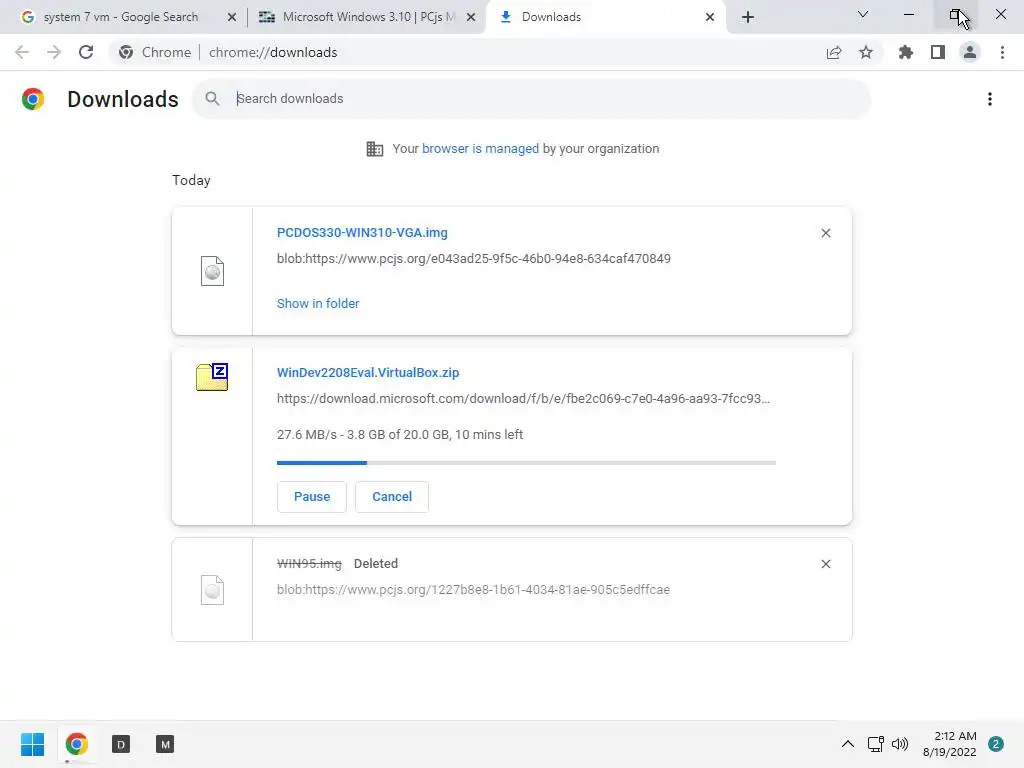Click the WinDev2208Eval download progress bar
The image size is (1024, 768).
point(526,462)
